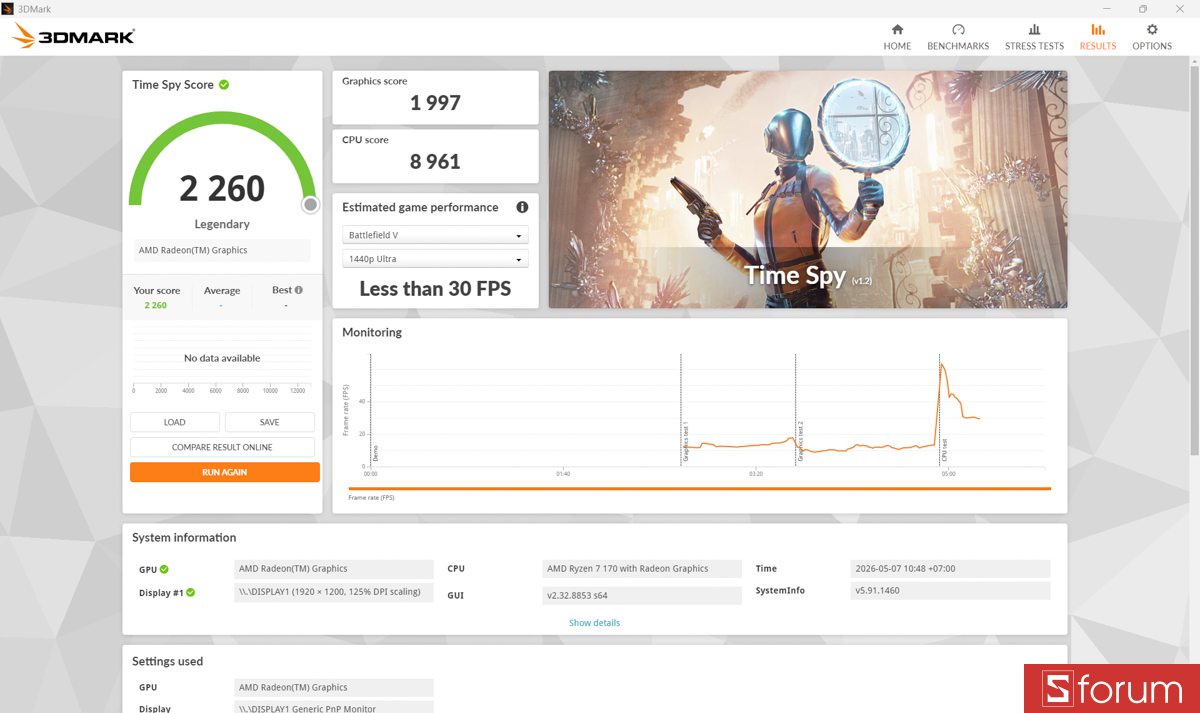Image resolution: width=1200 pixels, height=713 pixels.
Task: Switch to Benchmarks tab
Action: click(x=958, y=37)
